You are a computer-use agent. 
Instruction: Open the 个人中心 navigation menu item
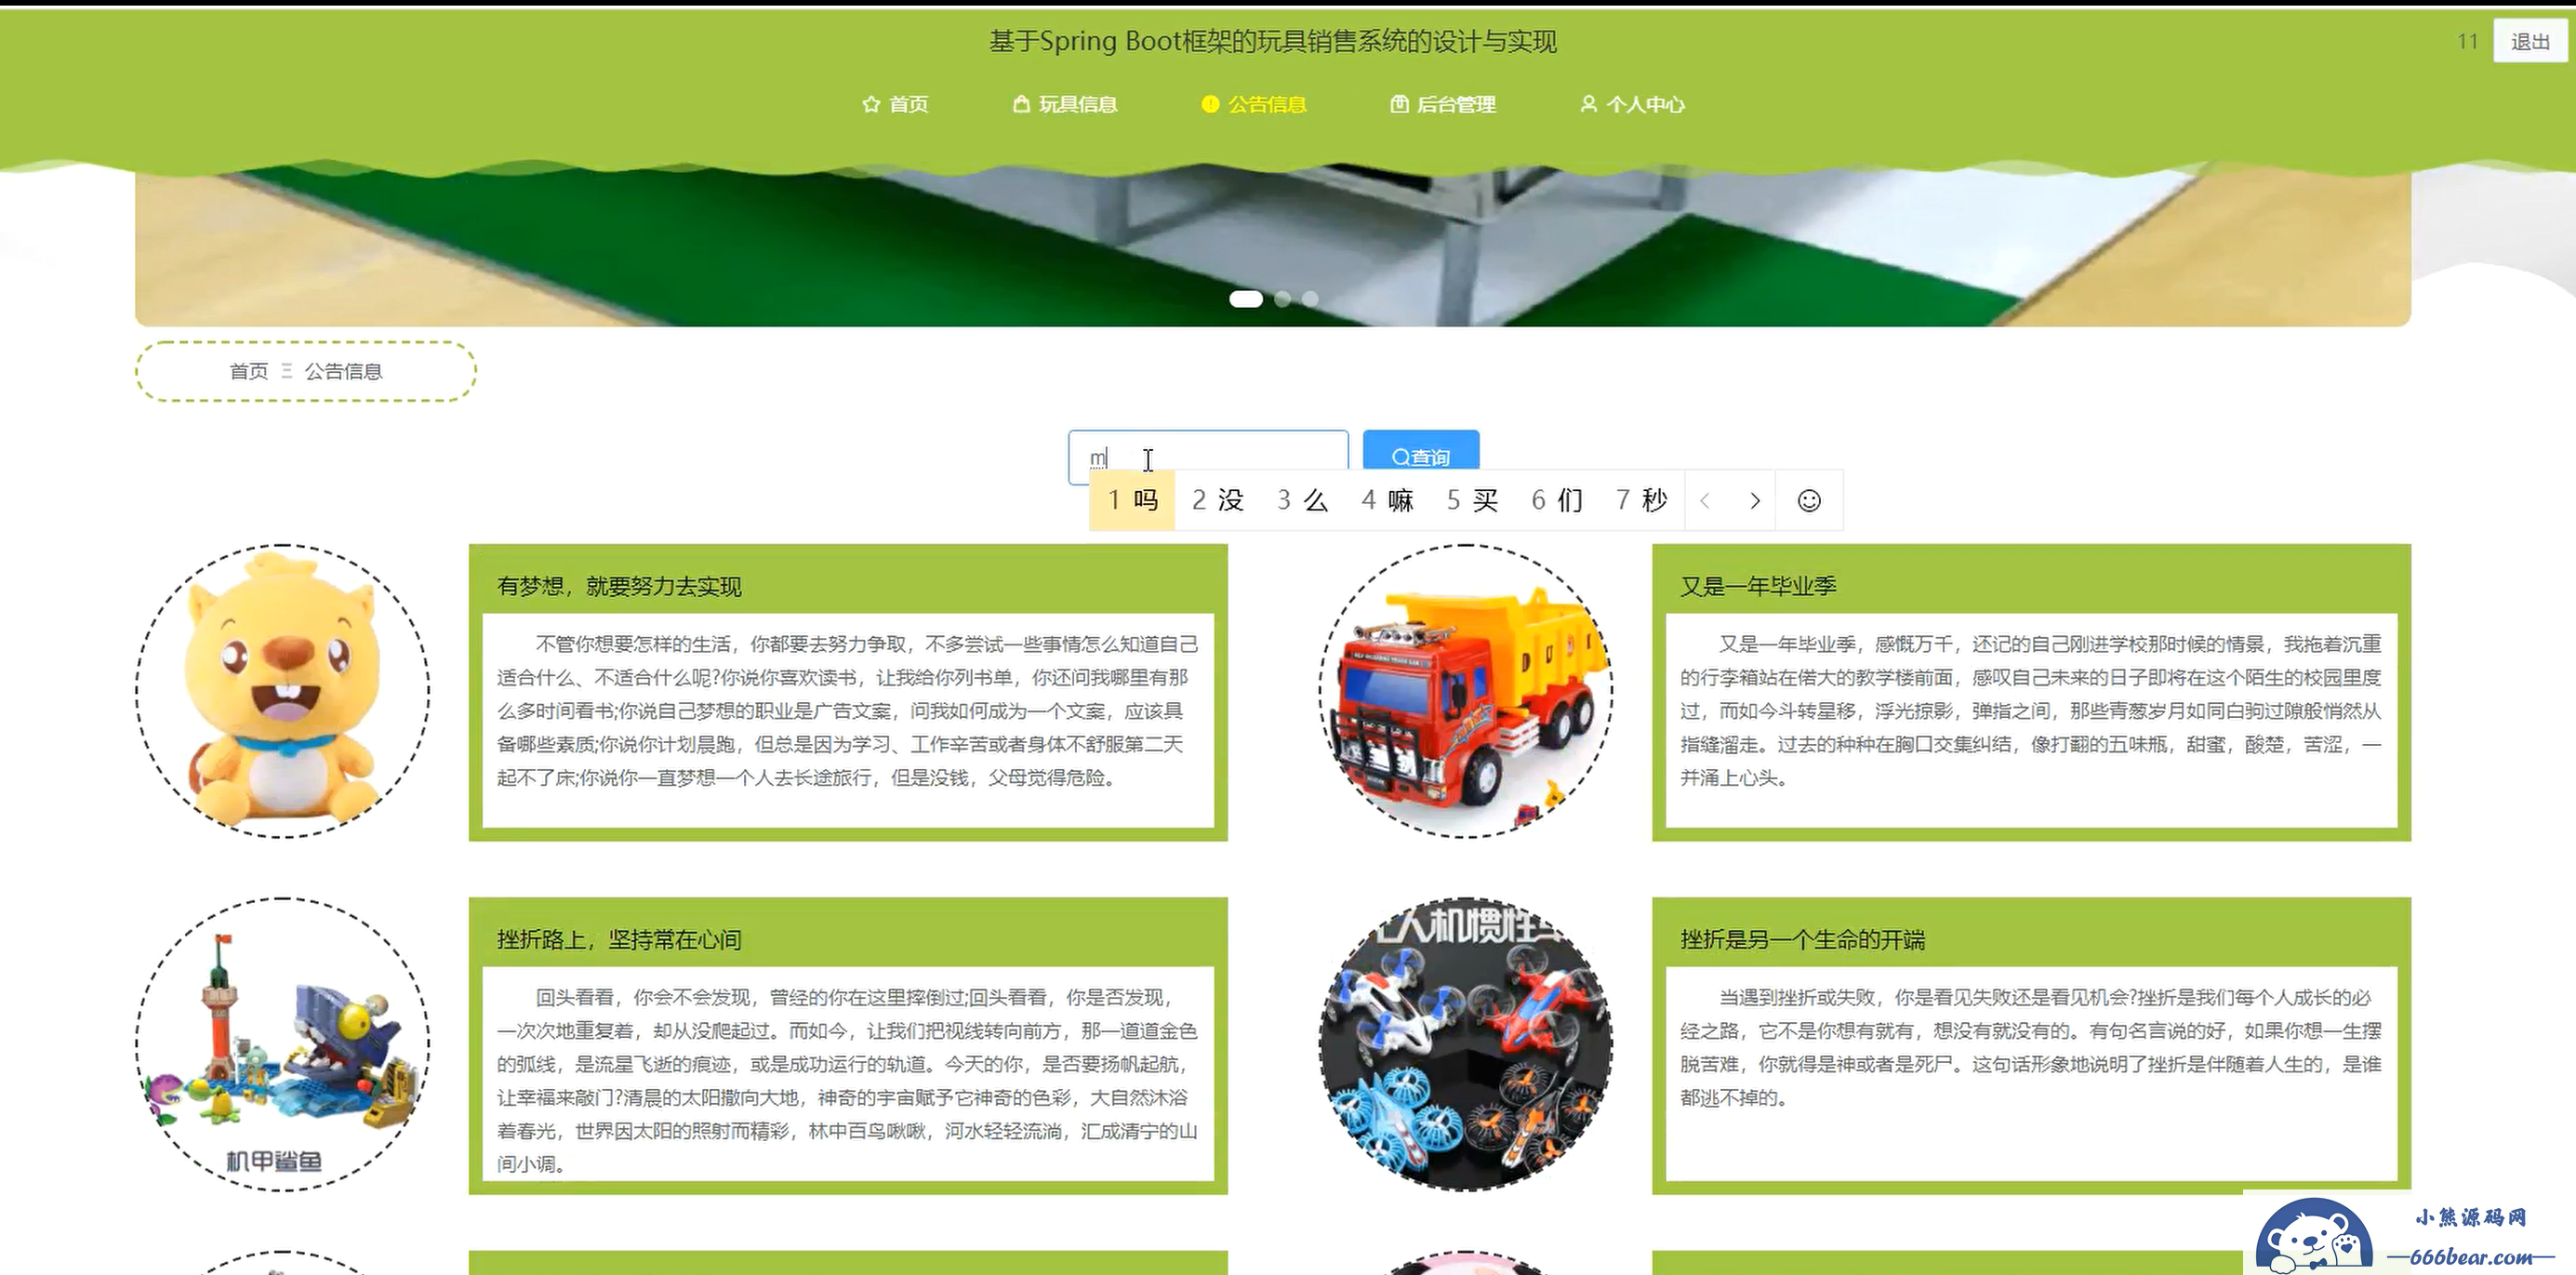click(1632, 104)
